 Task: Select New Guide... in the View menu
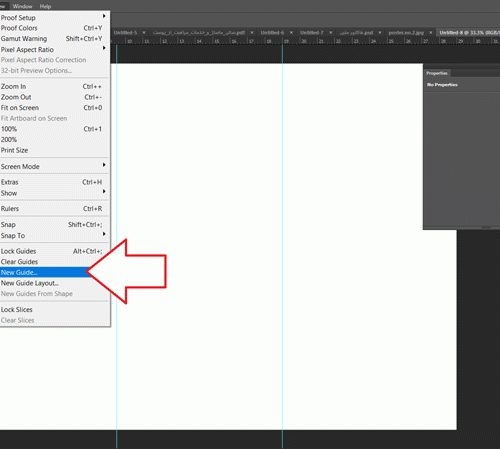(55, 272)
